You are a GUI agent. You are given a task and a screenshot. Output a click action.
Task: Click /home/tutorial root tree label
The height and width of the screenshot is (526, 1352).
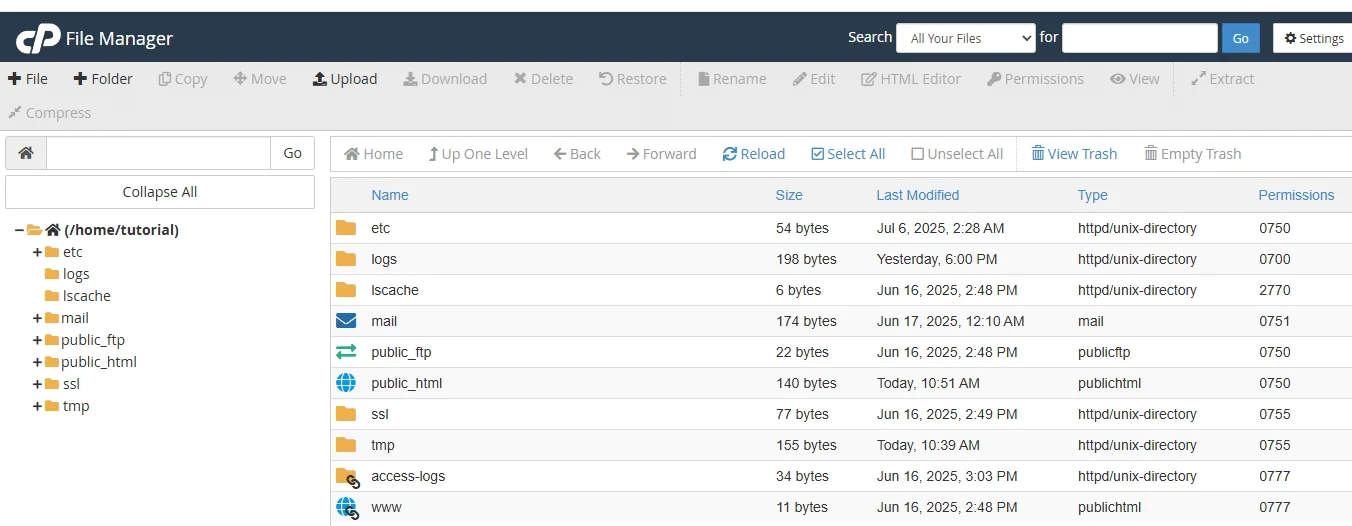click(x=121, y=230)
